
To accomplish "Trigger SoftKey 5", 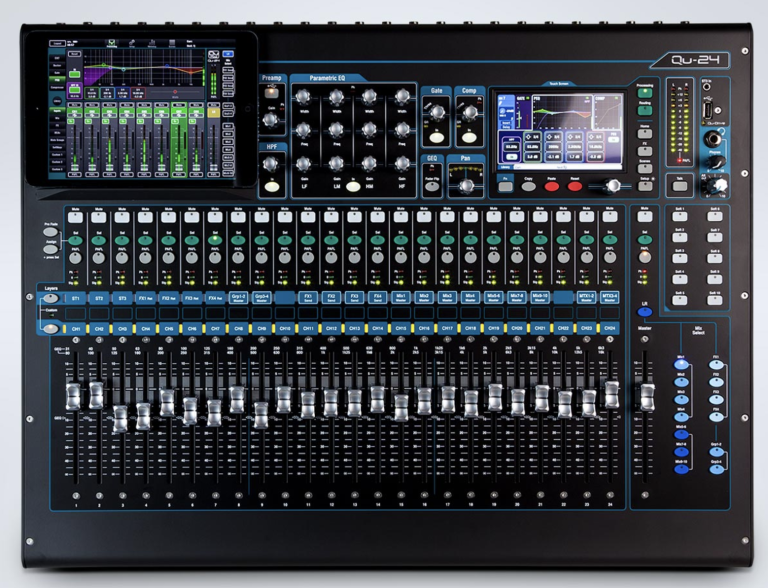I will (679, 300).
